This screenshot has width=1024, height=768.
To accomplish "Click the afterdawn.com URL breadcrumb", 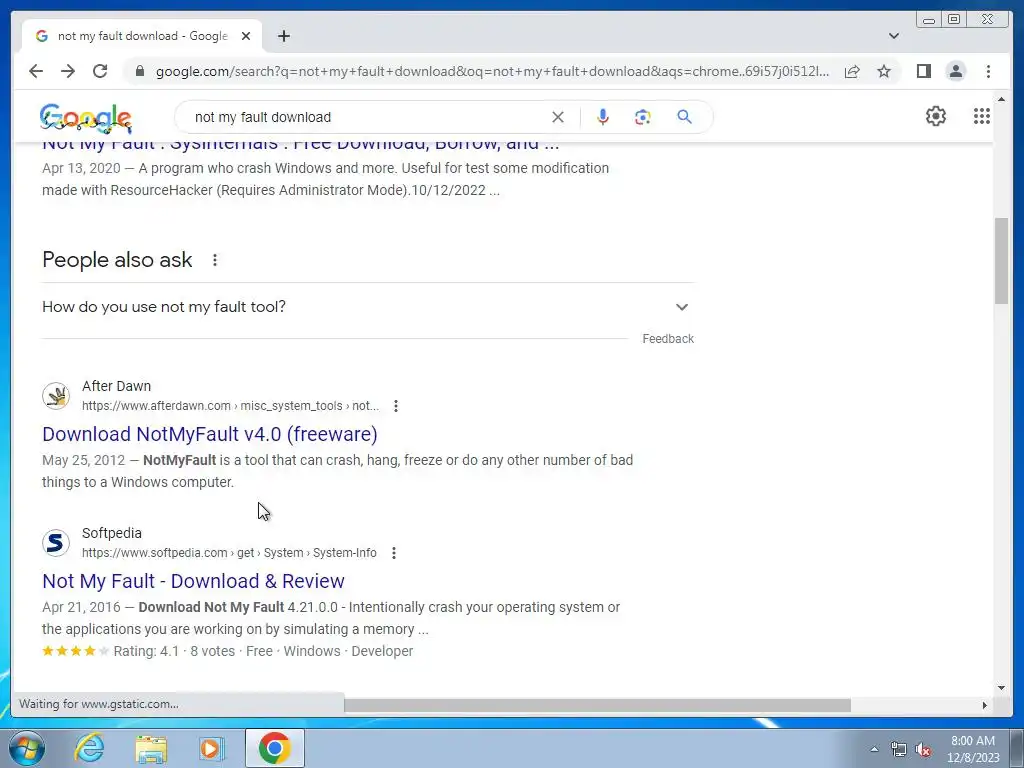I will (231, 406).
